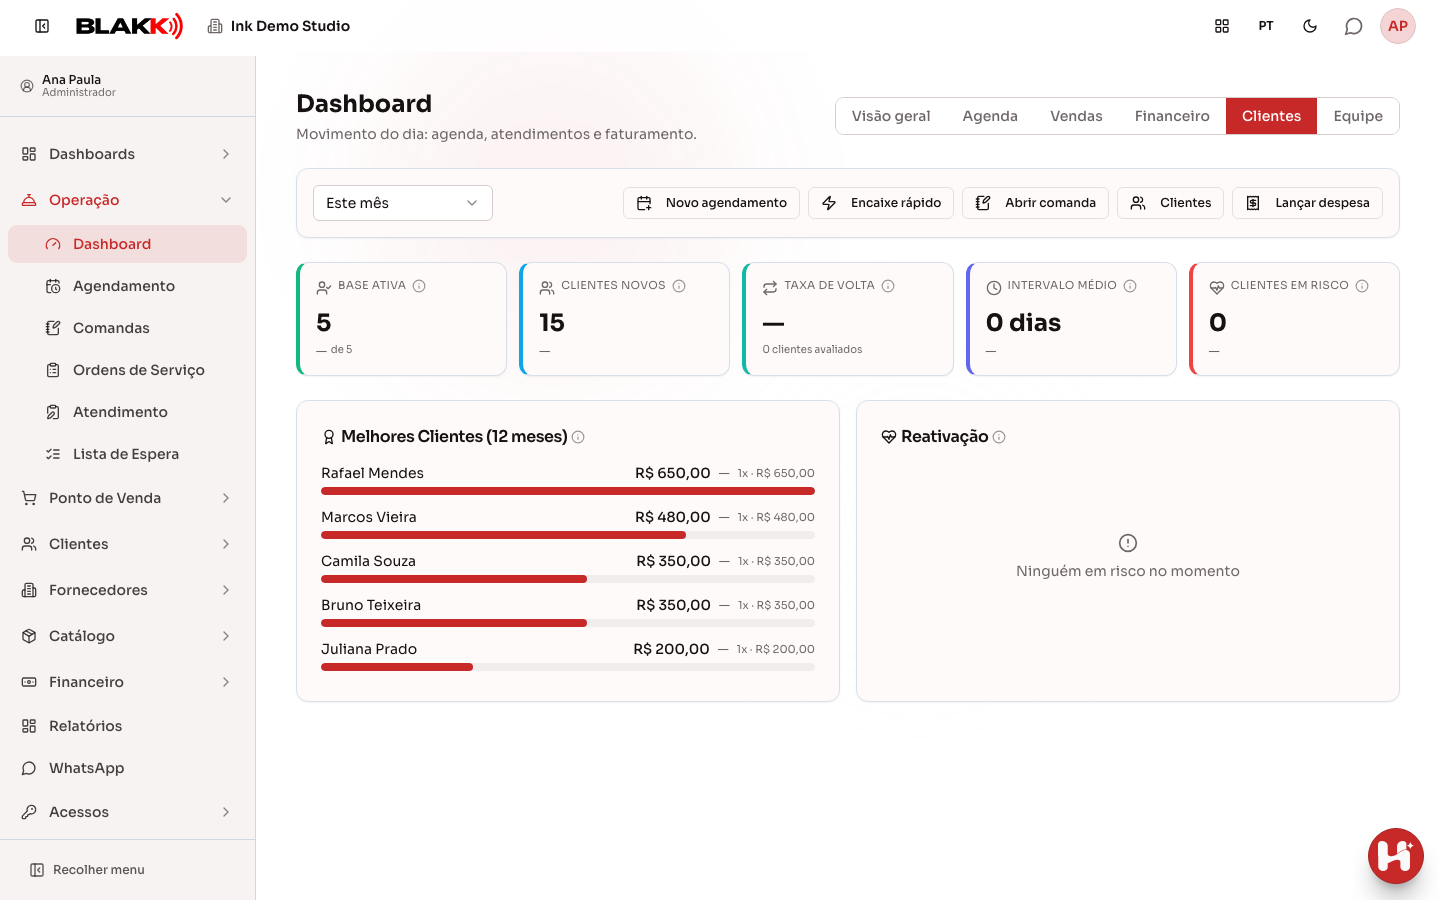Expand the Fornecedores section
The width and height of the screenshot is (1440, 900).
tap(127, 590)
